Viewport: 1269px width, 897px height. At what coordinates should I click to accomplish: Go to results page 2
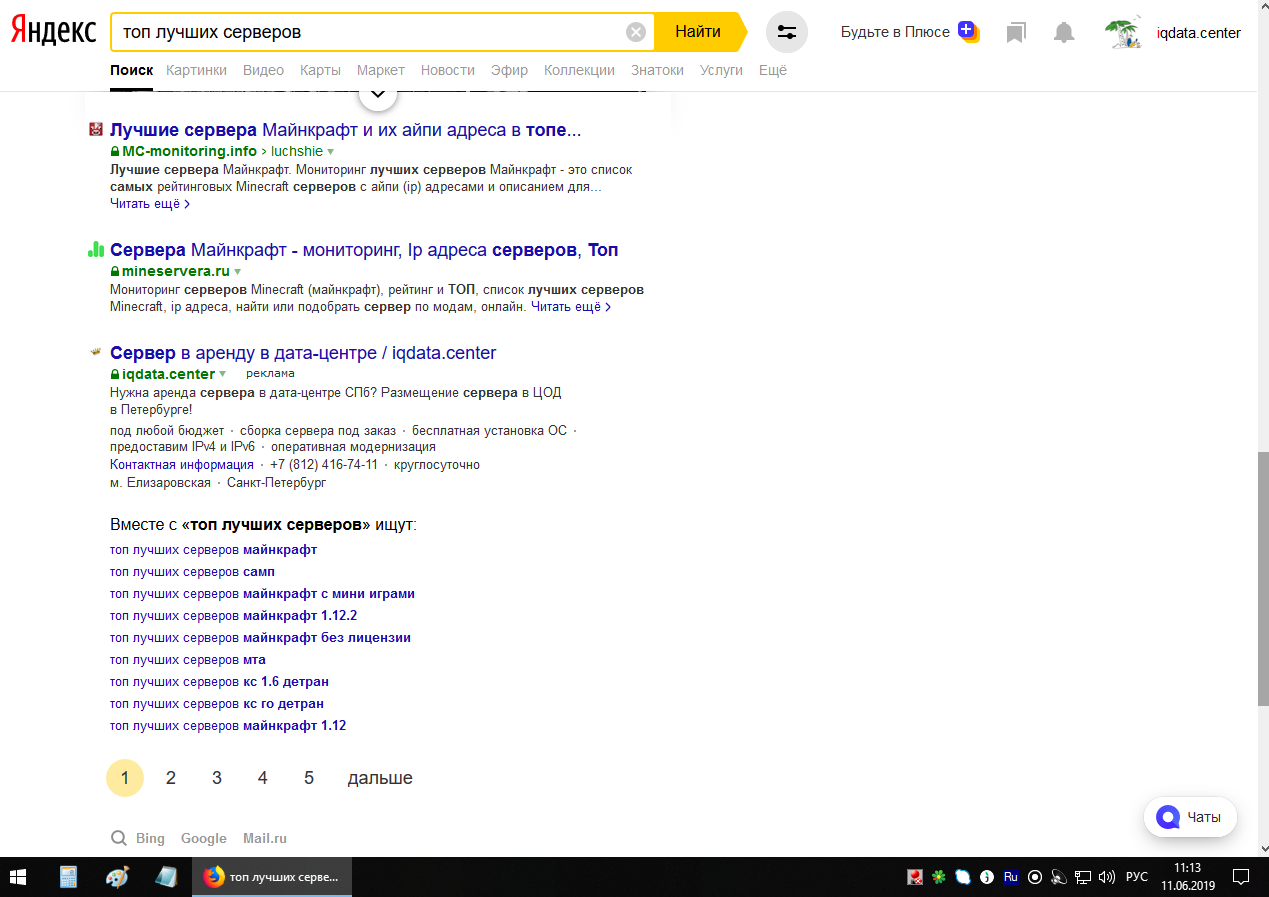tap(171, 778)
